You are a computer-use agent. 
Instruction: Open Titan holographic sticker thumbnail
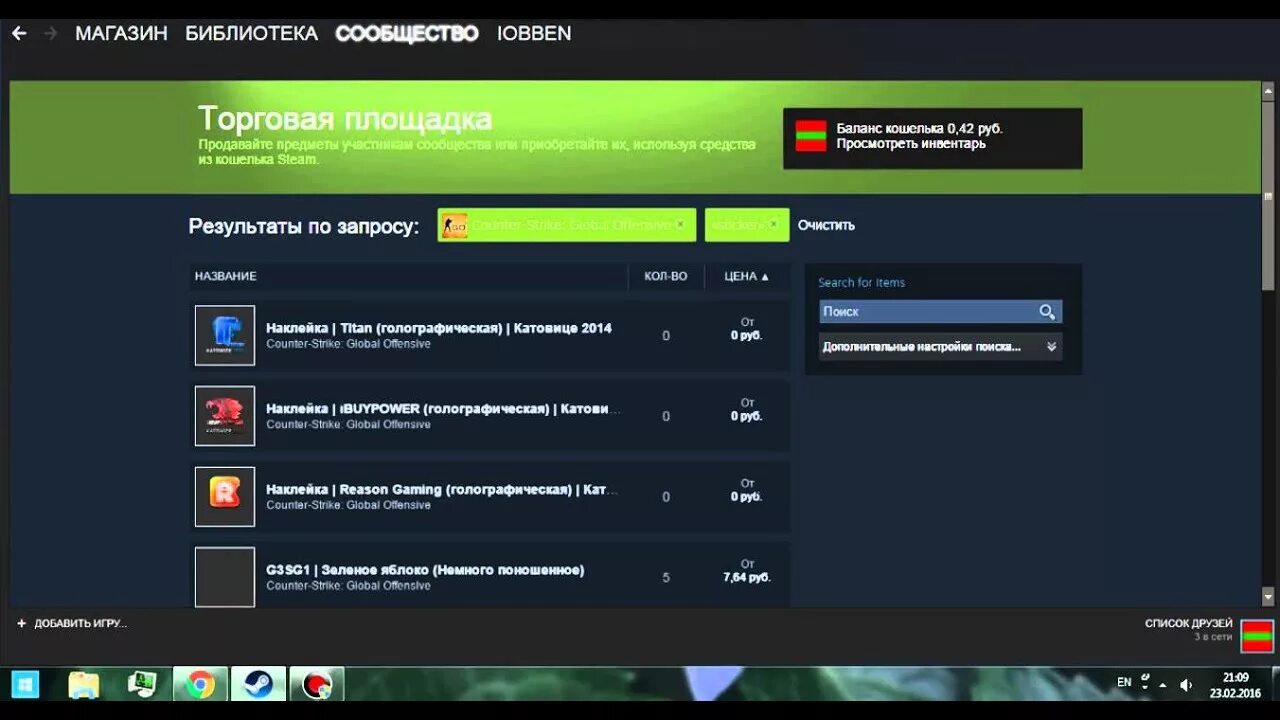225,335
